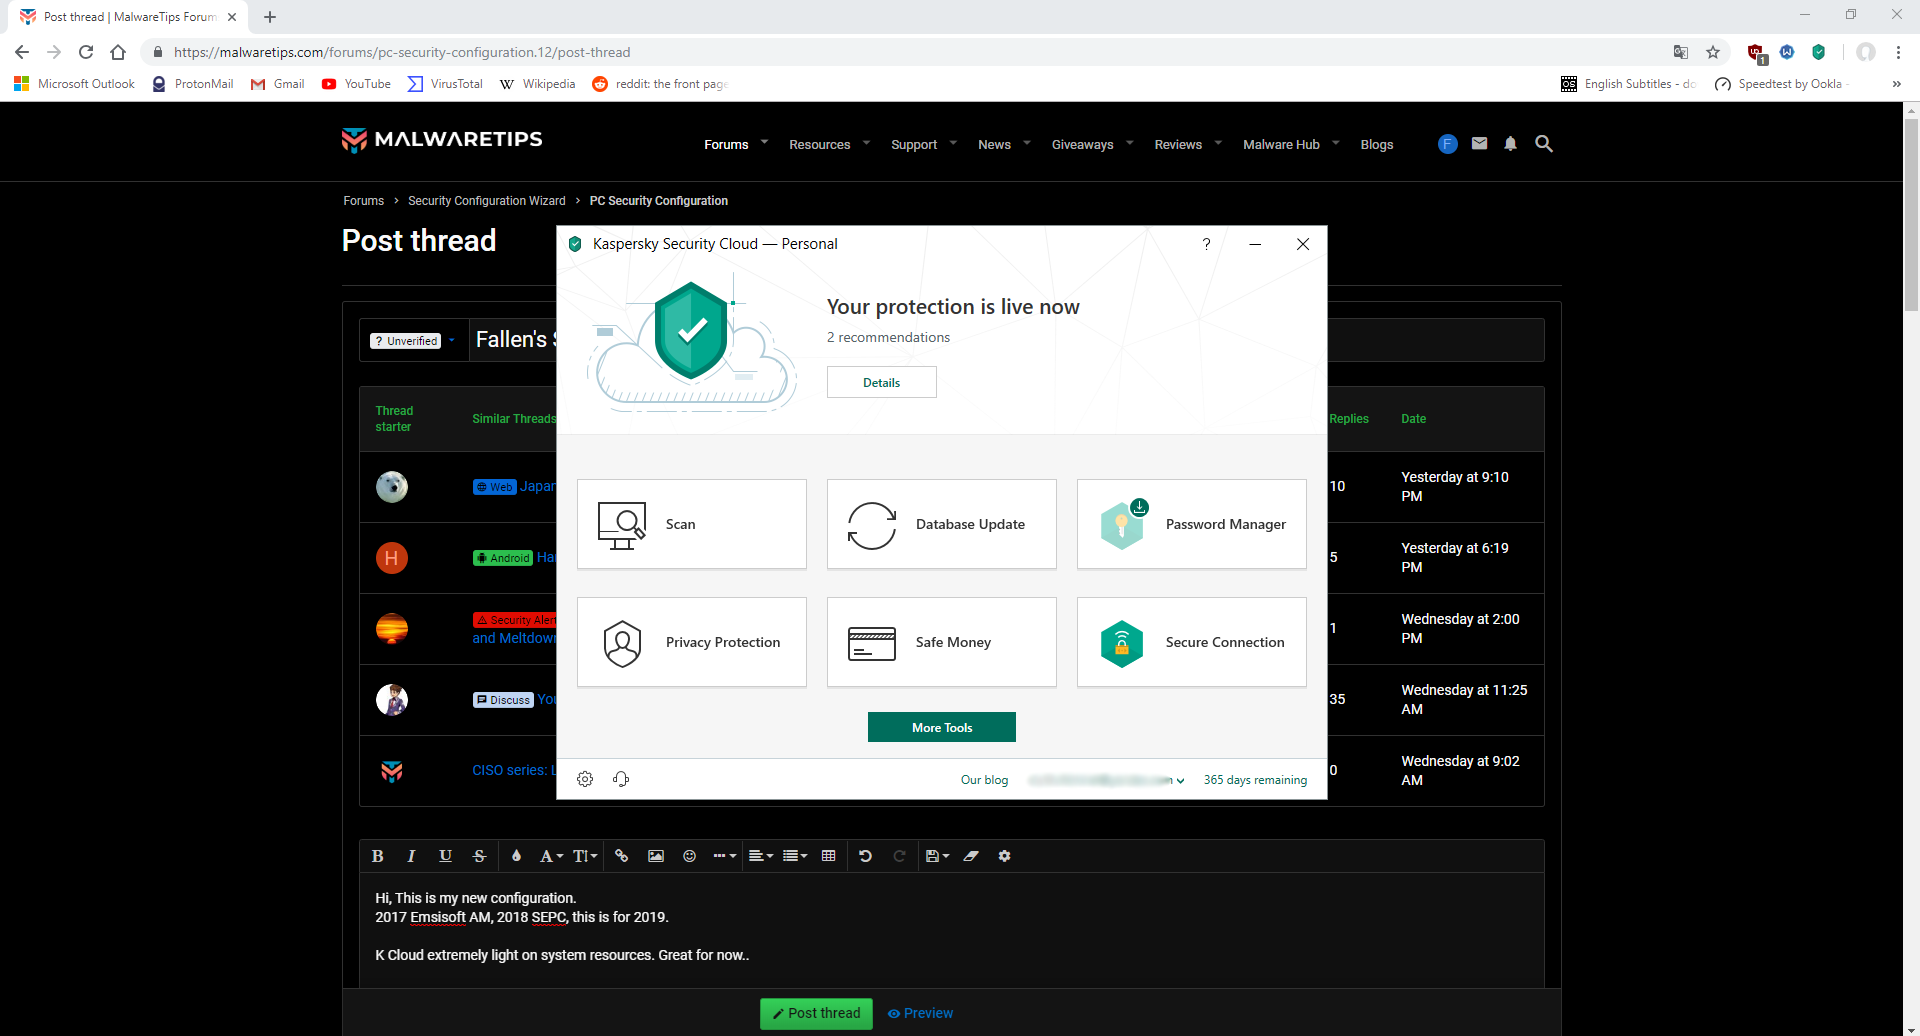Expand hidden bookmarks overflow chevron
The image size is (1920, 1036).
pyautogui.click(x=1896, y=84)
